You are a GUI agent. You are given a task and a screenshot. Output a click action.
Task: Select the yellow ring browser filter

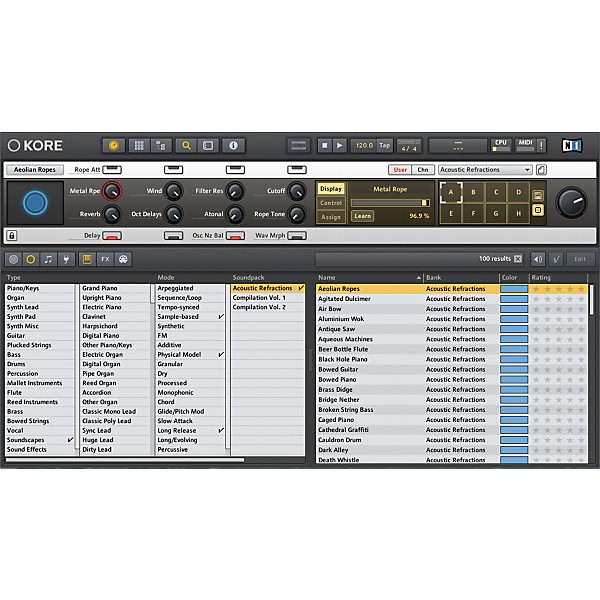click(x=31, y=259)
